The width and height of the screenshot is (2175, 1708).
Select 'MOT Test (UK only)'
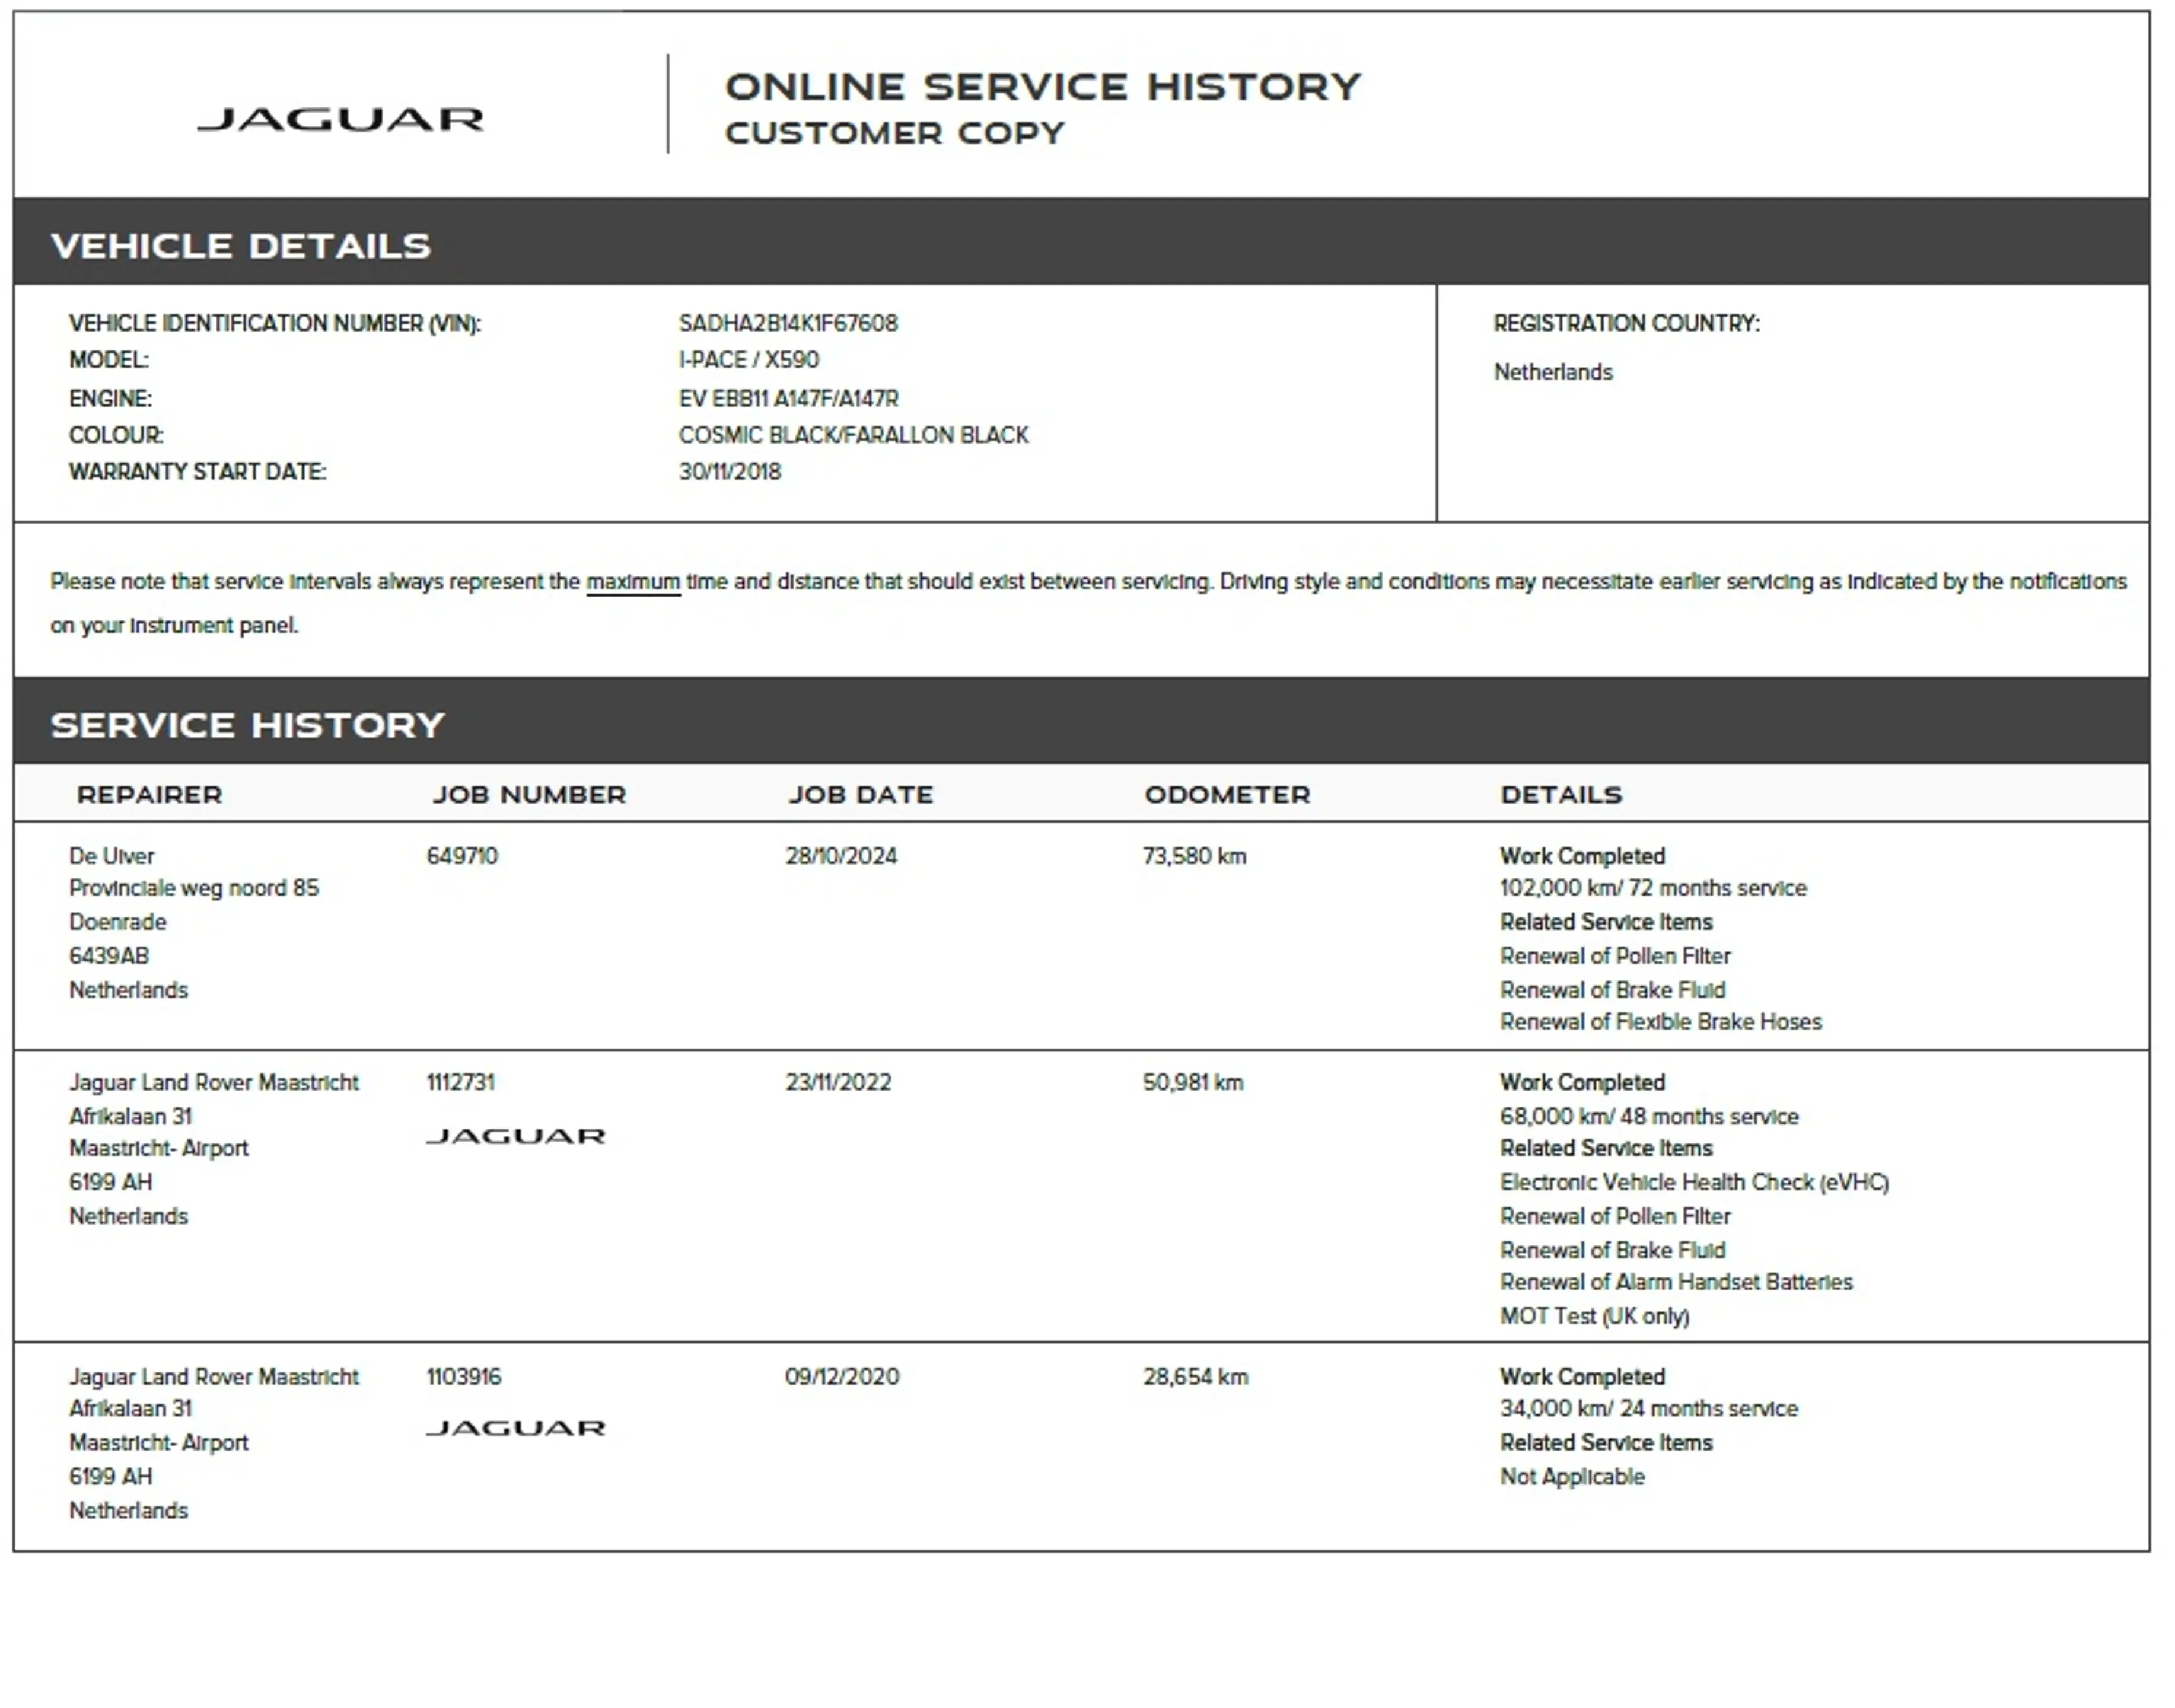[1595, 1316]
